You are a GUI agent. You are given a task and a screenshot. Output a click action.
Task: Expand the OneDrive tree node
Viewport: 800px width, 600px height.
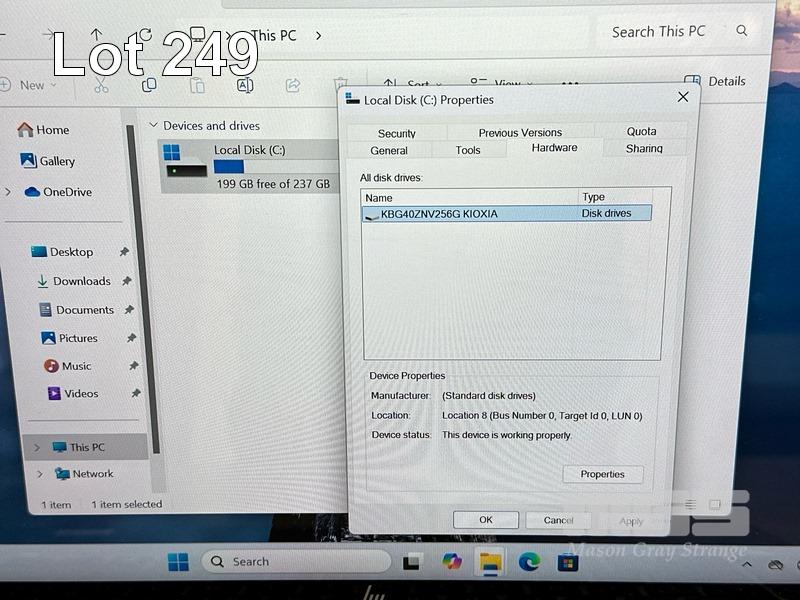click(x=9, y=192)
